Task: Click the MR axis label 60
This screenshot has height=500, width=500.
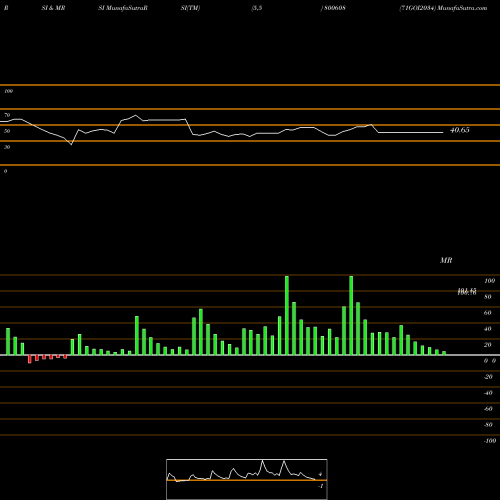Action: click(x=487, y=313)
